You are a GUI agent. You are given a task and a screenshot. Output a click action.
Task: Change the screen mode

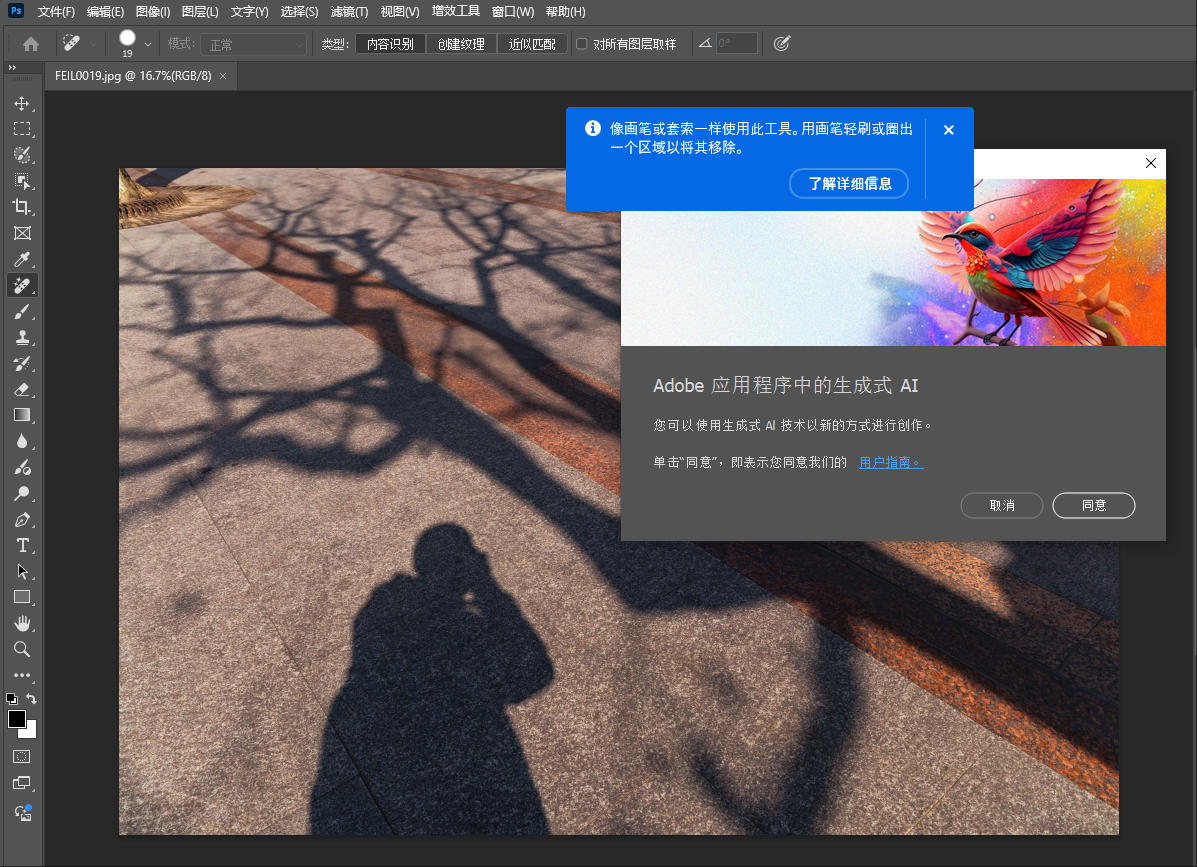pos(22,783)
